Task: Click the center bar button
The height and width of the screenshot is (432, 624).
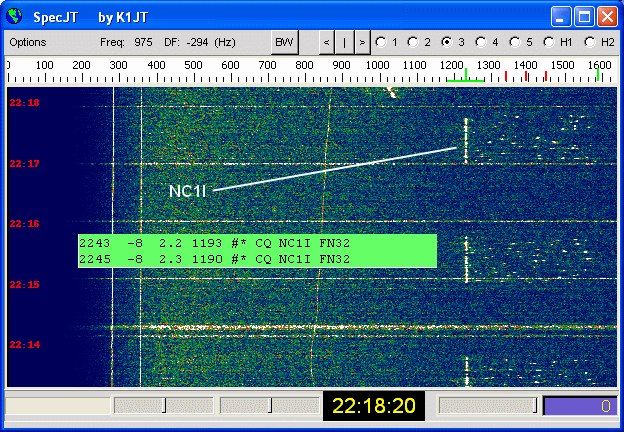Action: click(344, 42)
